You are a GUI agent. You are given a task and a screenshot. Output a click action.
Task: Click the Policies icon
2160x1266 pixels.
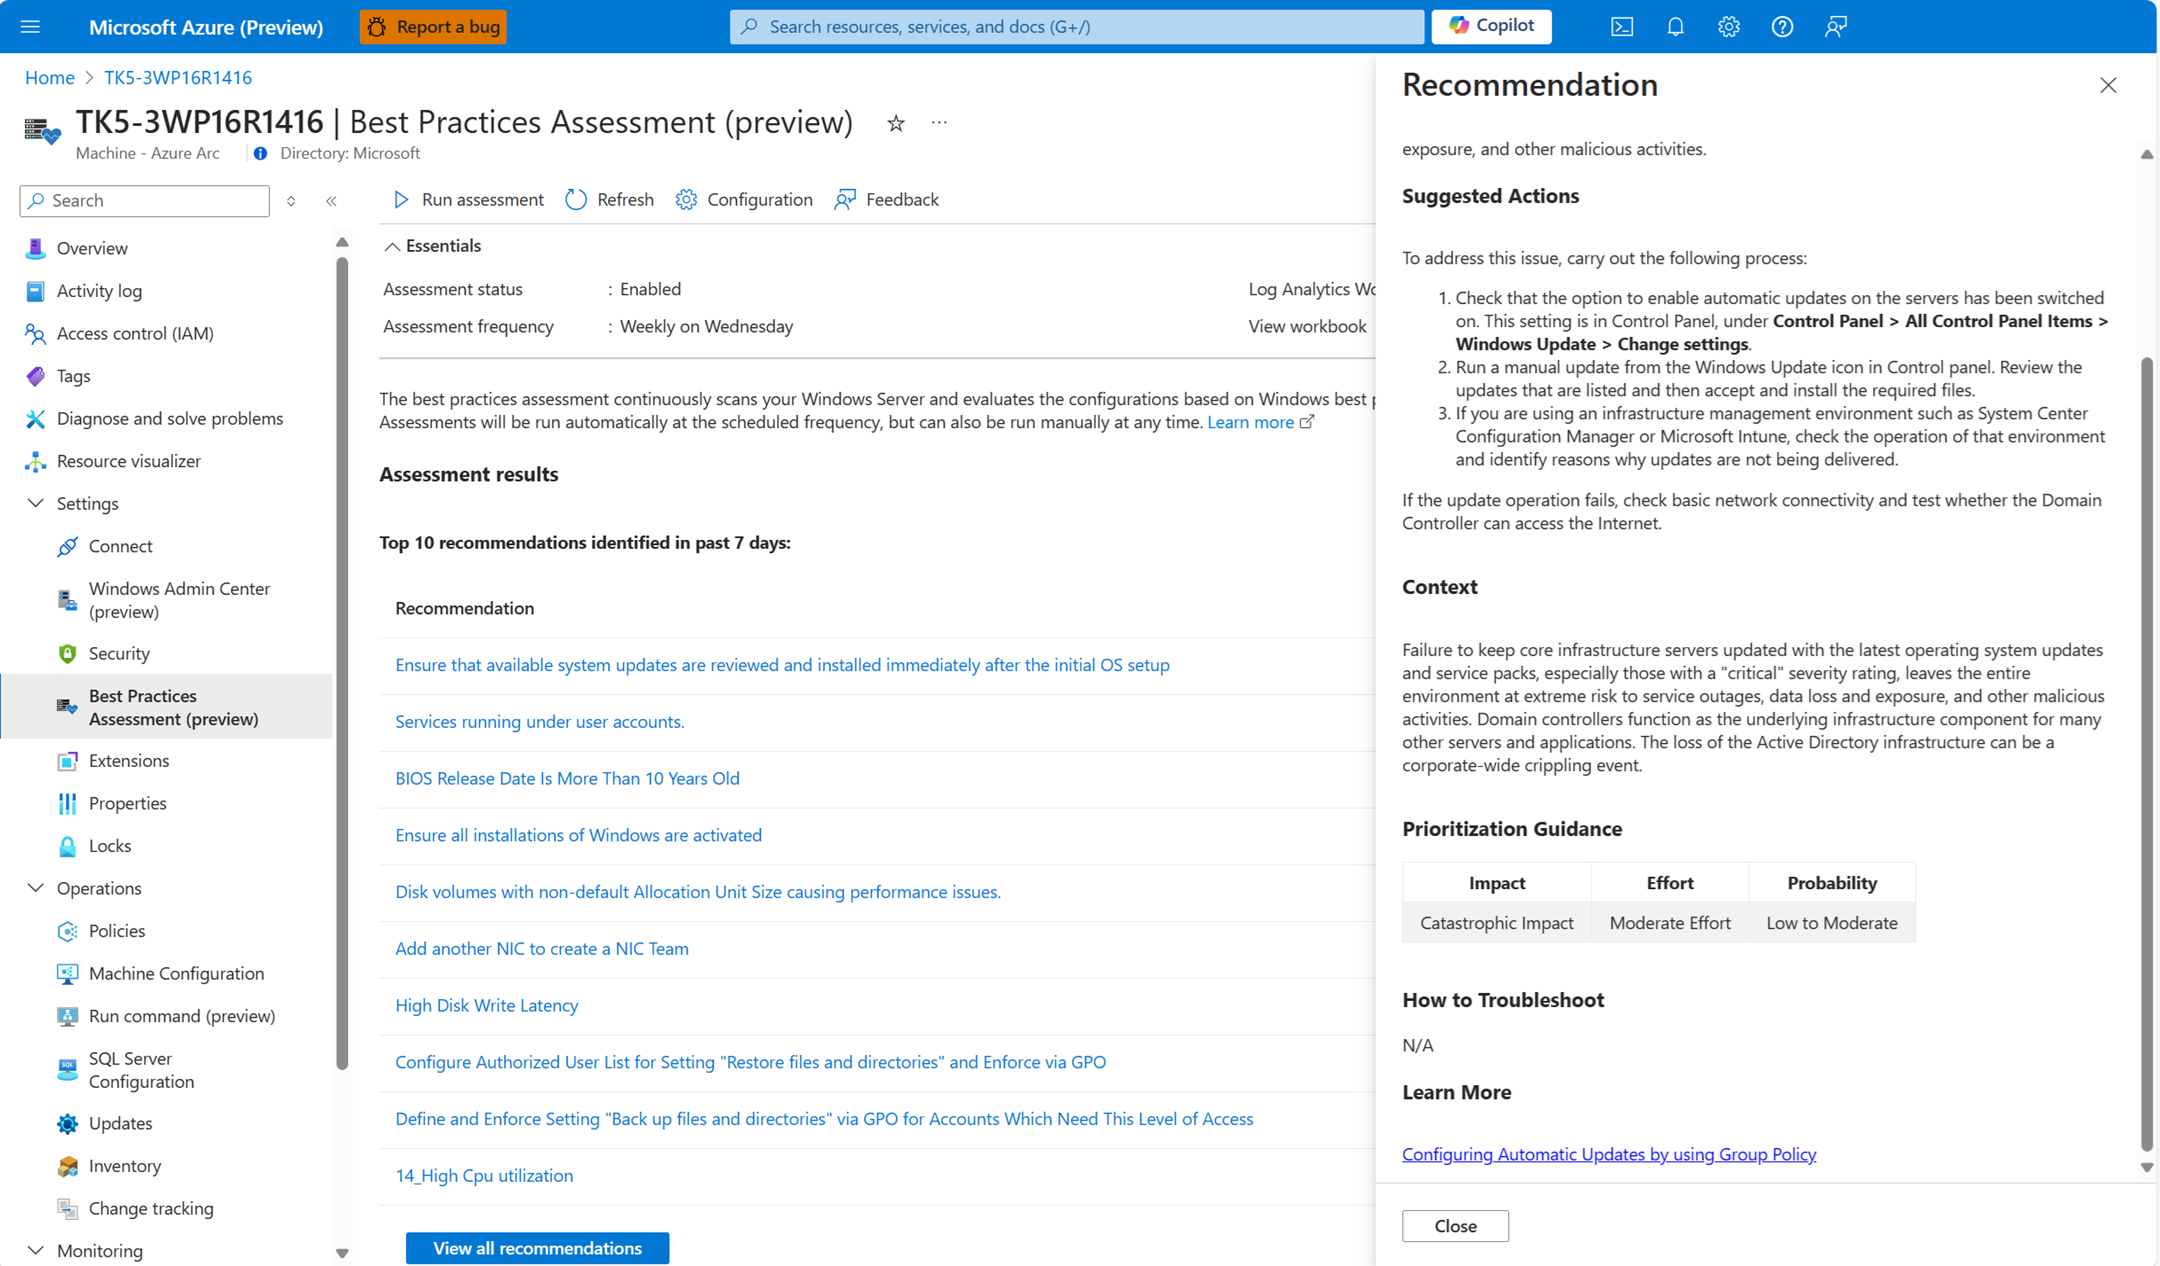67,931
